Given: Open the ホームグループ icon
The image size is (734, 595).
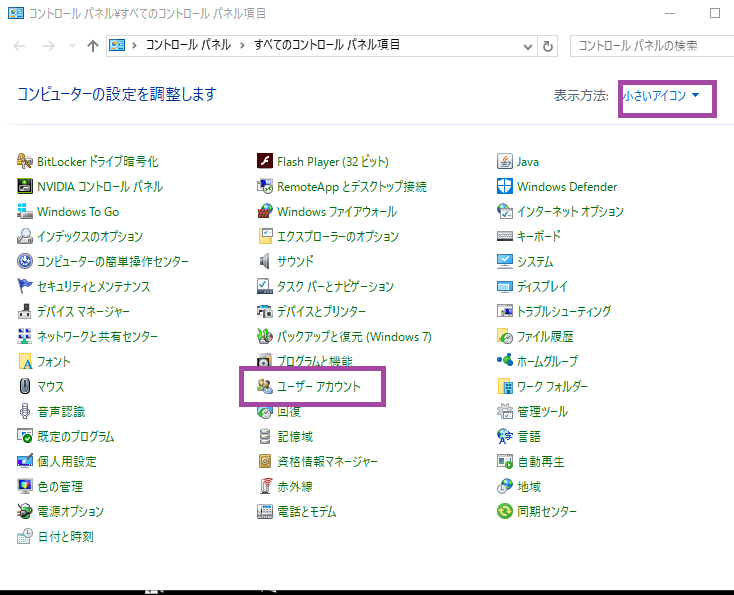Looking at the screenshot, I should click(x=505, y=361).
